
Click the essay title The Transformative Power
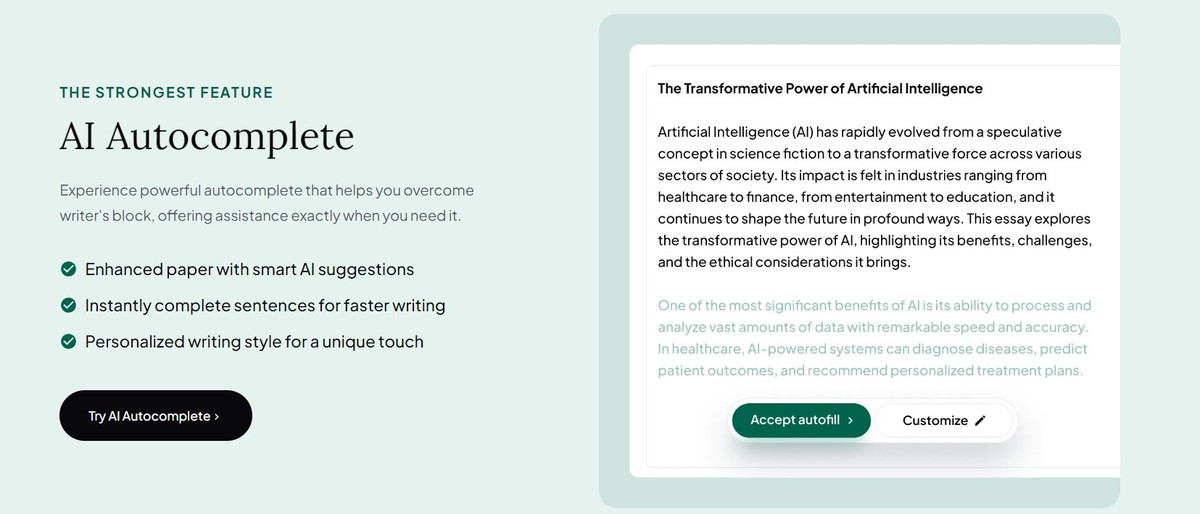click(x=820, y=88)
